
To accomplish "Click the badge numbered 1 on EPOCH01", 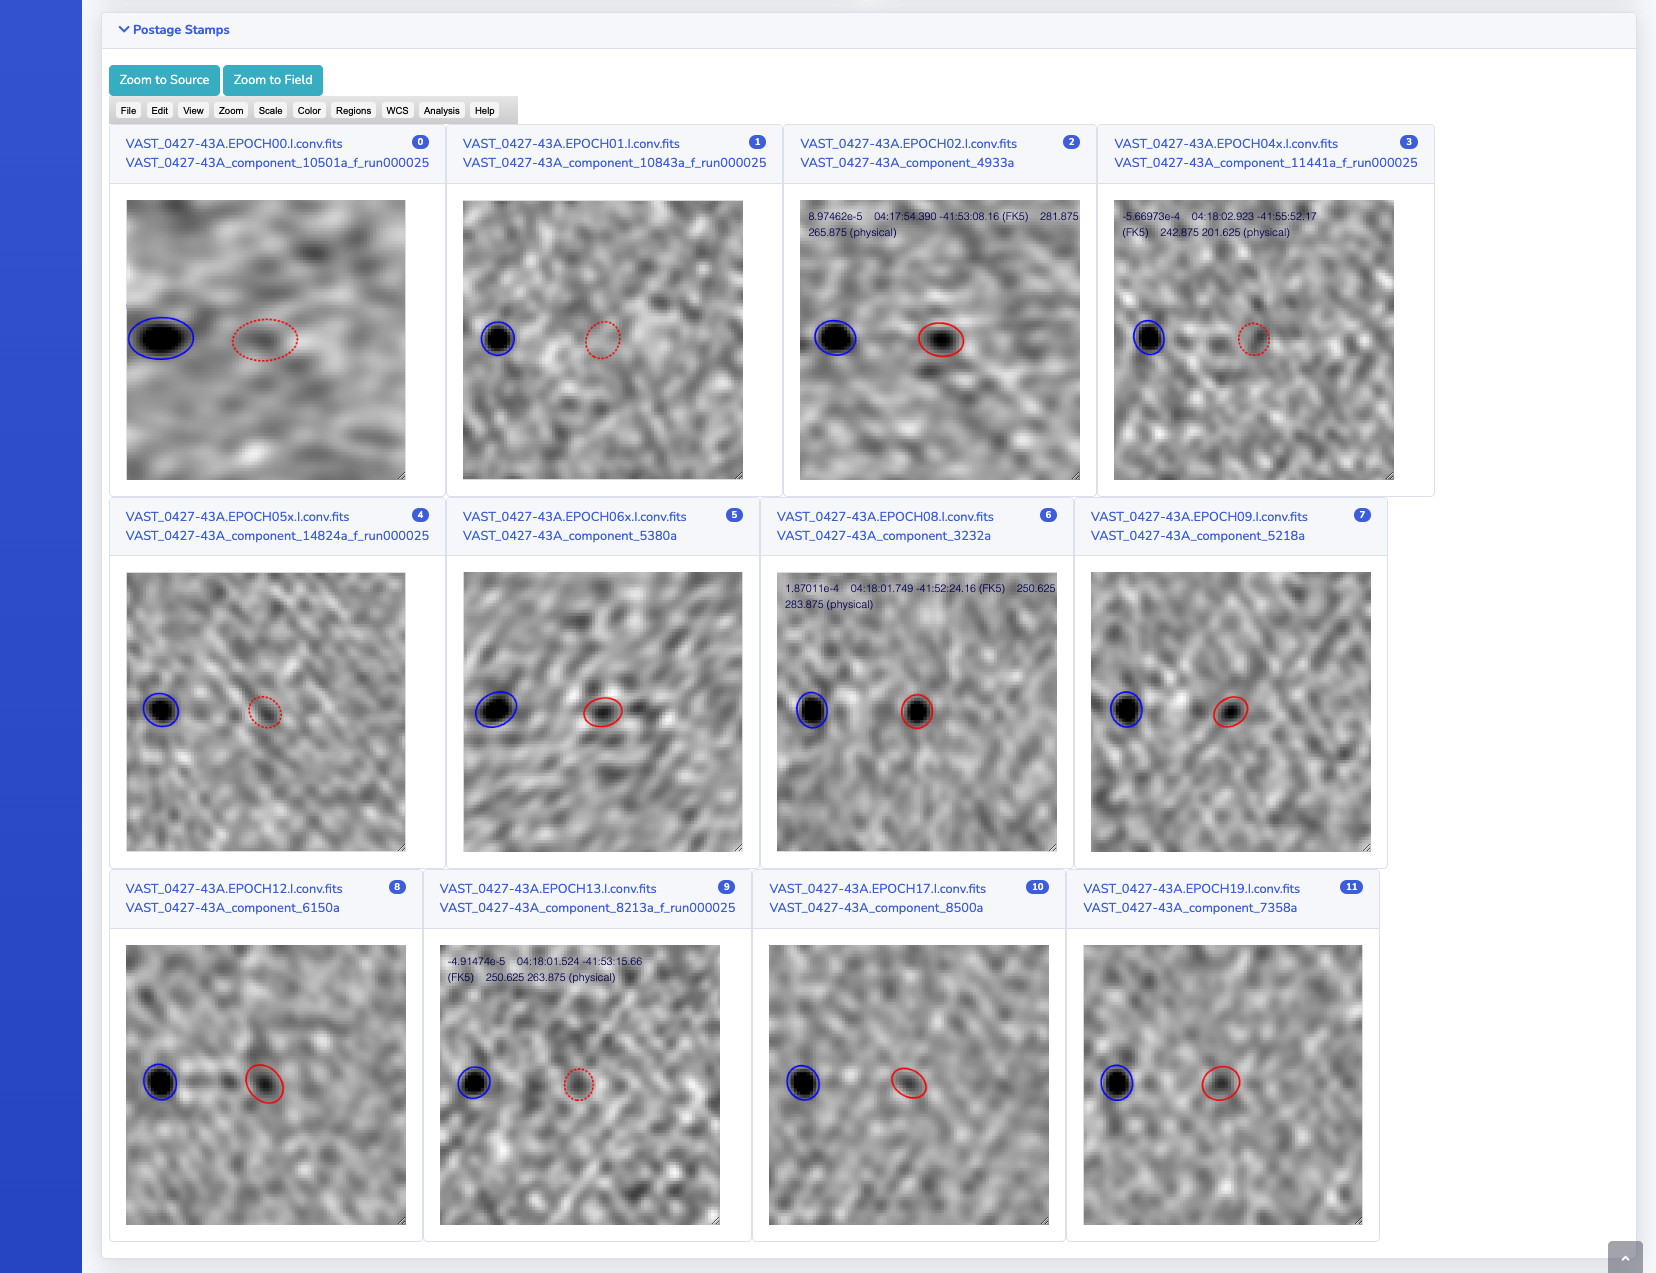I will point(758,142).
